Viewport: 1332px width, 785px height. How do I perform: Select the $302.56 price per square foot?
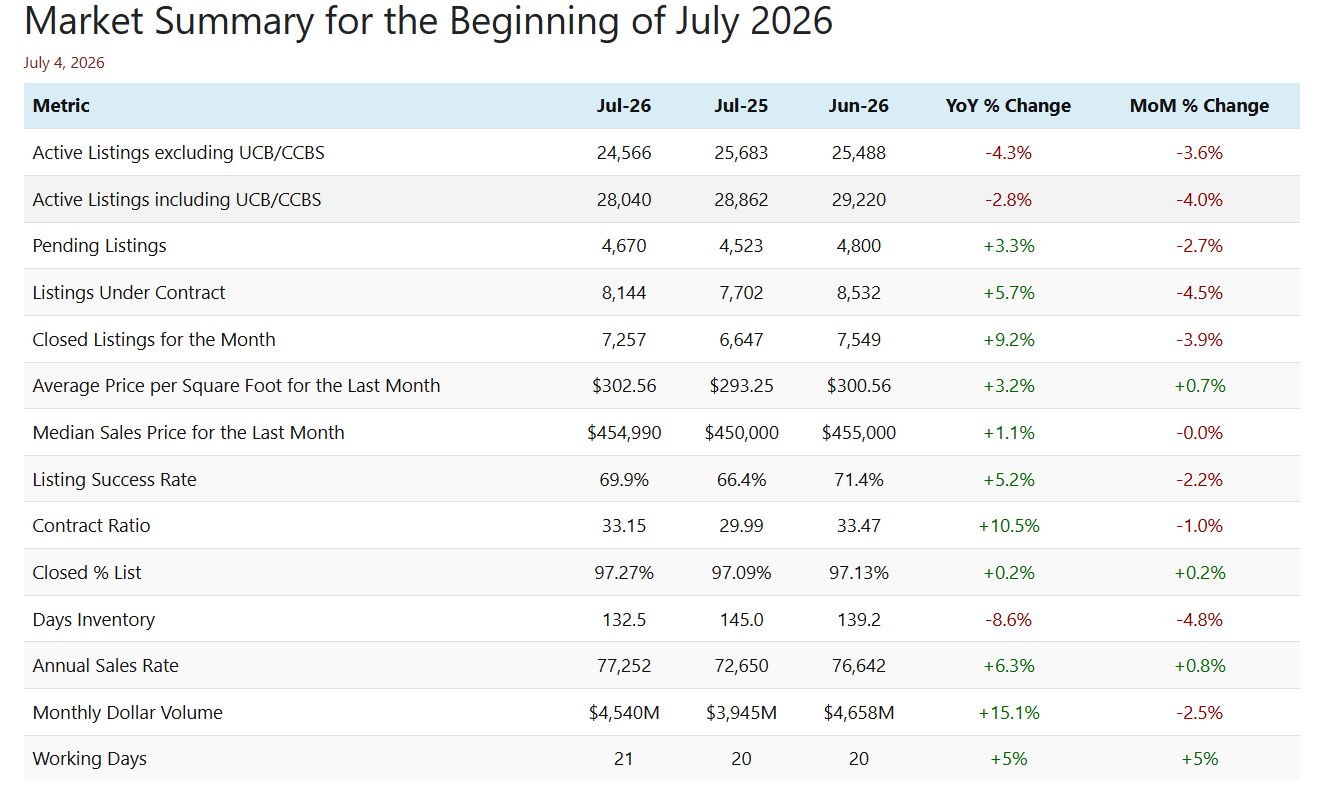tap(624, 386)
